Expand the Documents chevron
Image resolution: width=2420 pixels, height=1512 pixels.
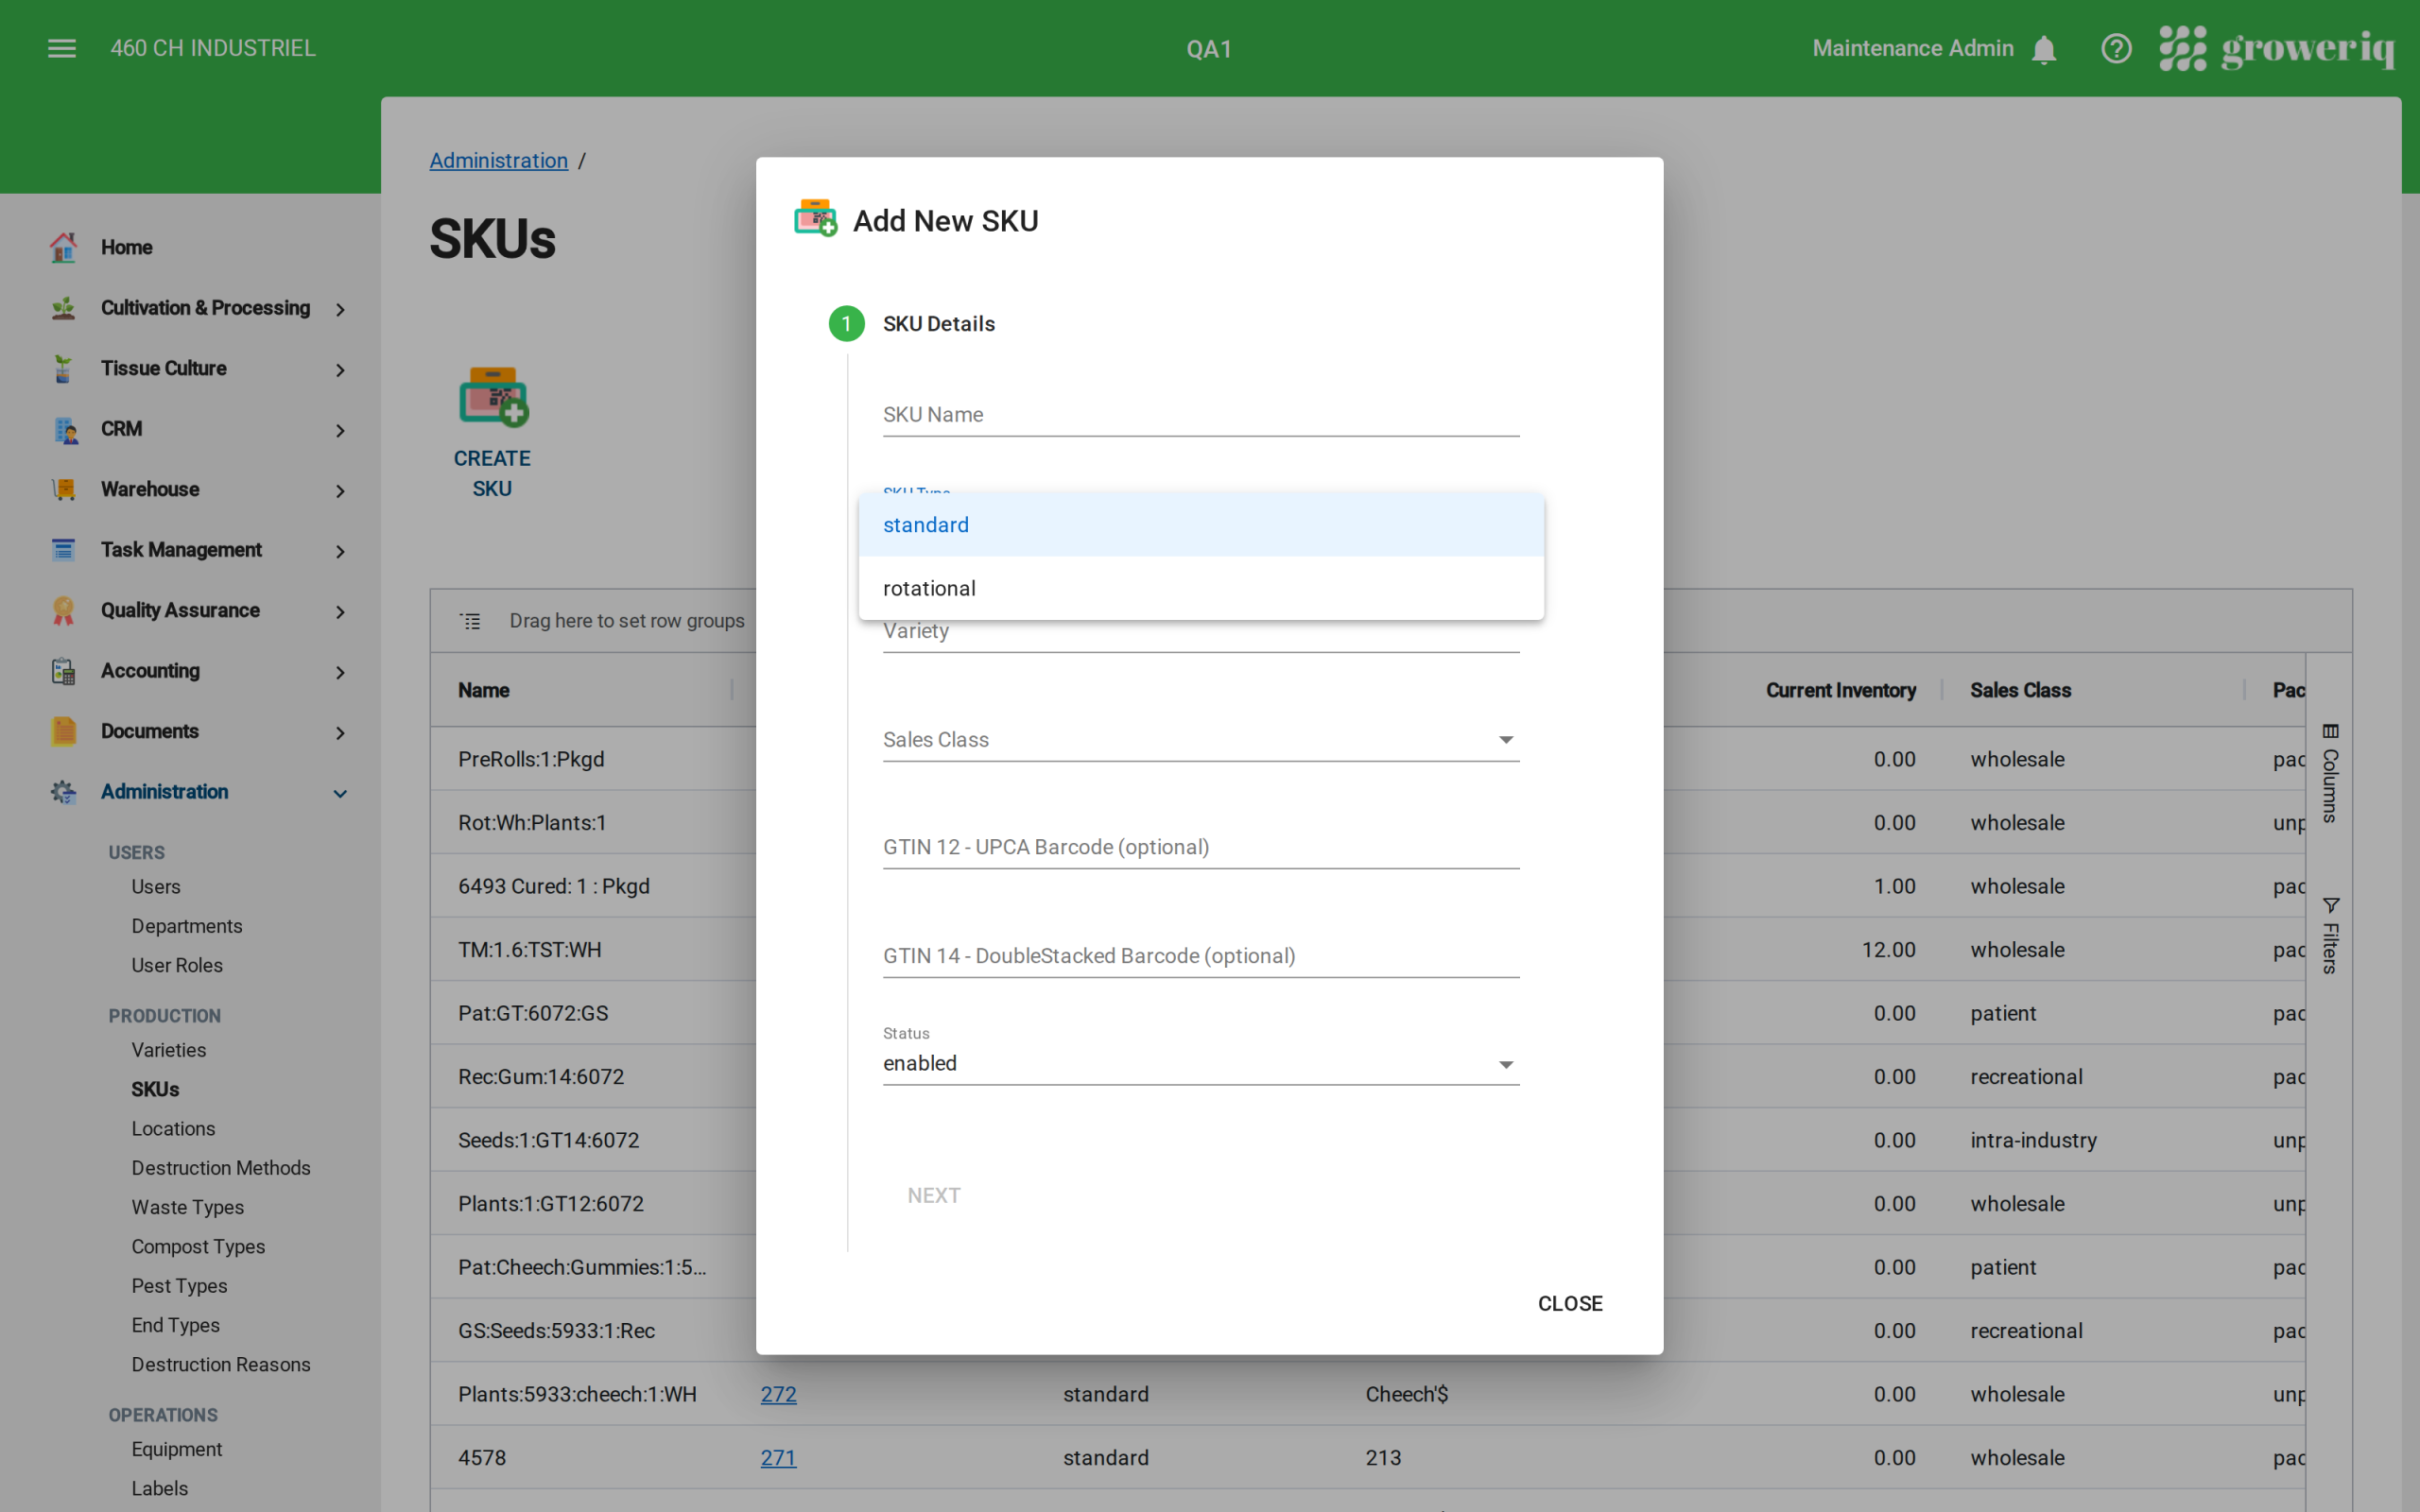tap(340, 733)
